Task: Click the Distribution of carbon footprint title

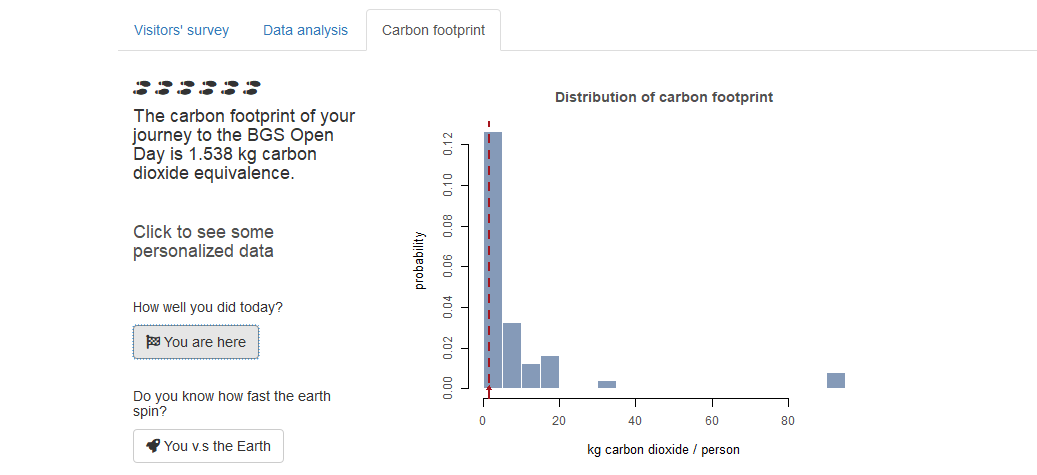Action: point(664,98)
